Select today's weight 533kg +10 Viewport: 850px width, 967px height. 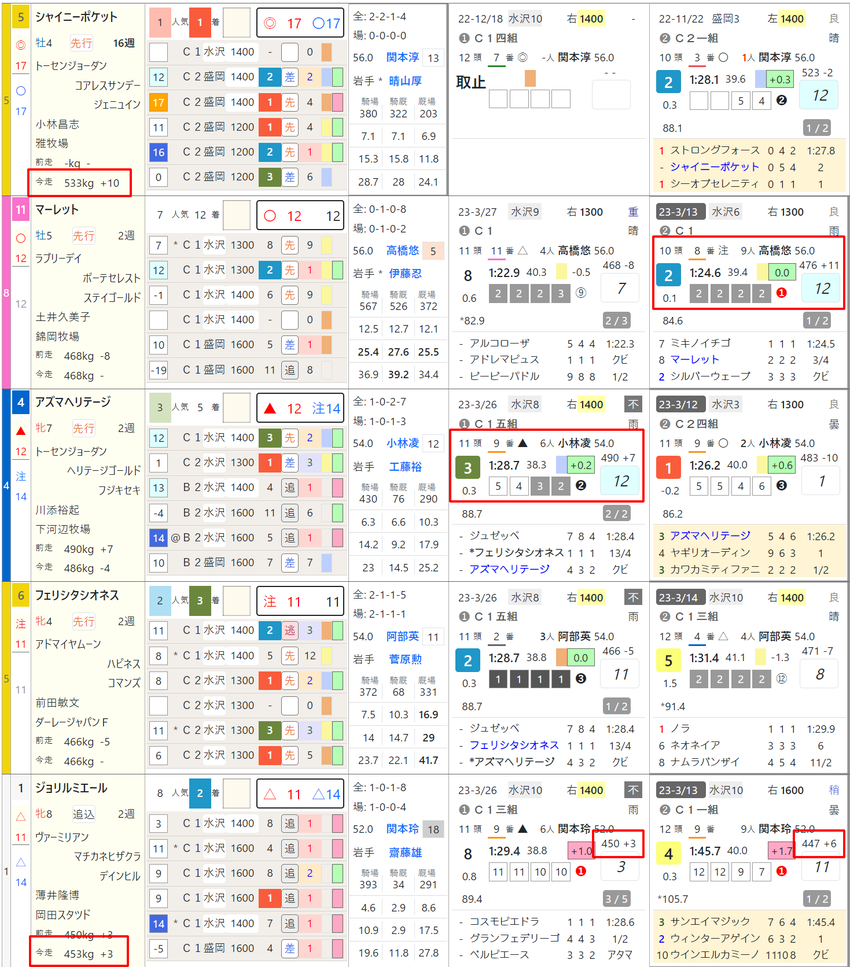pyautogui.click(x=91, y=183)
